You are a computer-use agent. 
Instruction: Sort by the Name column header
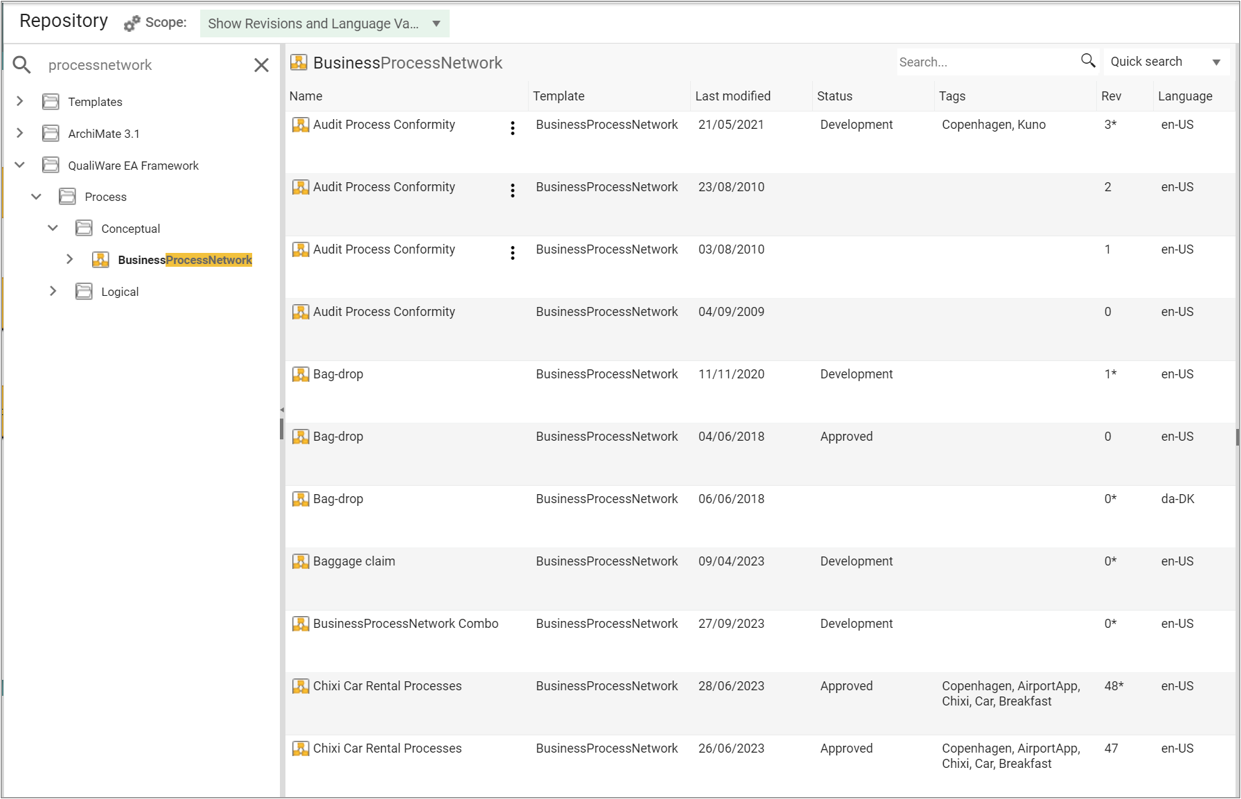pos(306,96)
